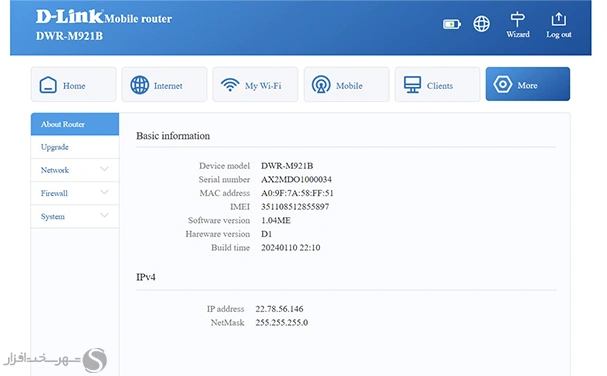This screenshot has height=376, width=607.
Task: Click software version 1.04ME
Action: 276,220
